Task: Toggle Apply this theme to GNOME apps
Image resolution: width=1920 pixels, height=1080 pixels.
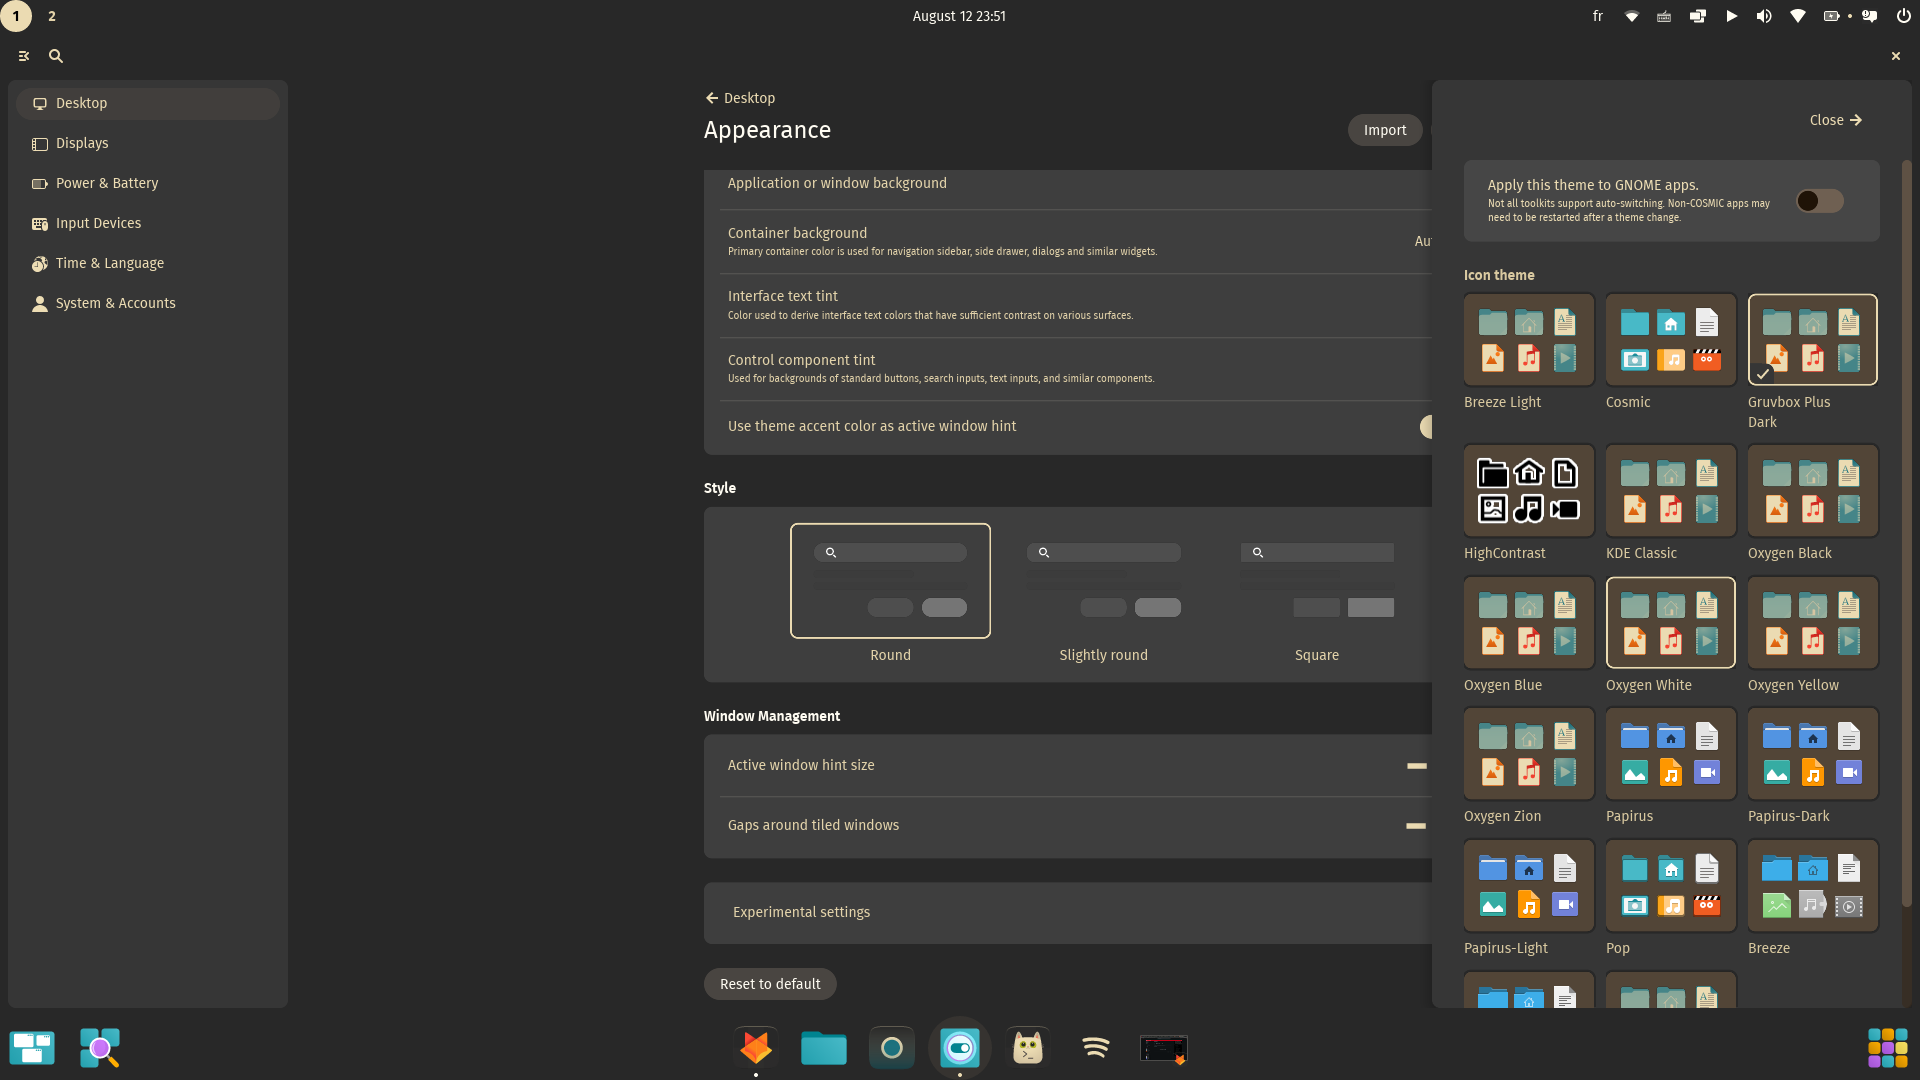Action: (1819, 201)
